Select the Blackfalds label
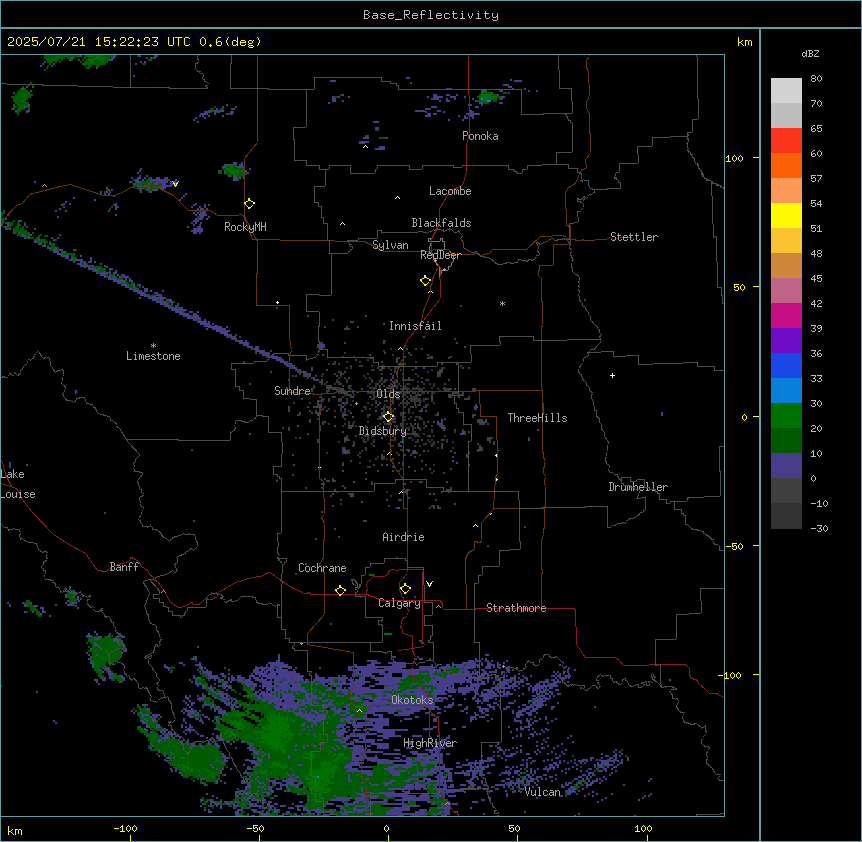Viewport: 862px width, 842px height. (x=441, y=223)
